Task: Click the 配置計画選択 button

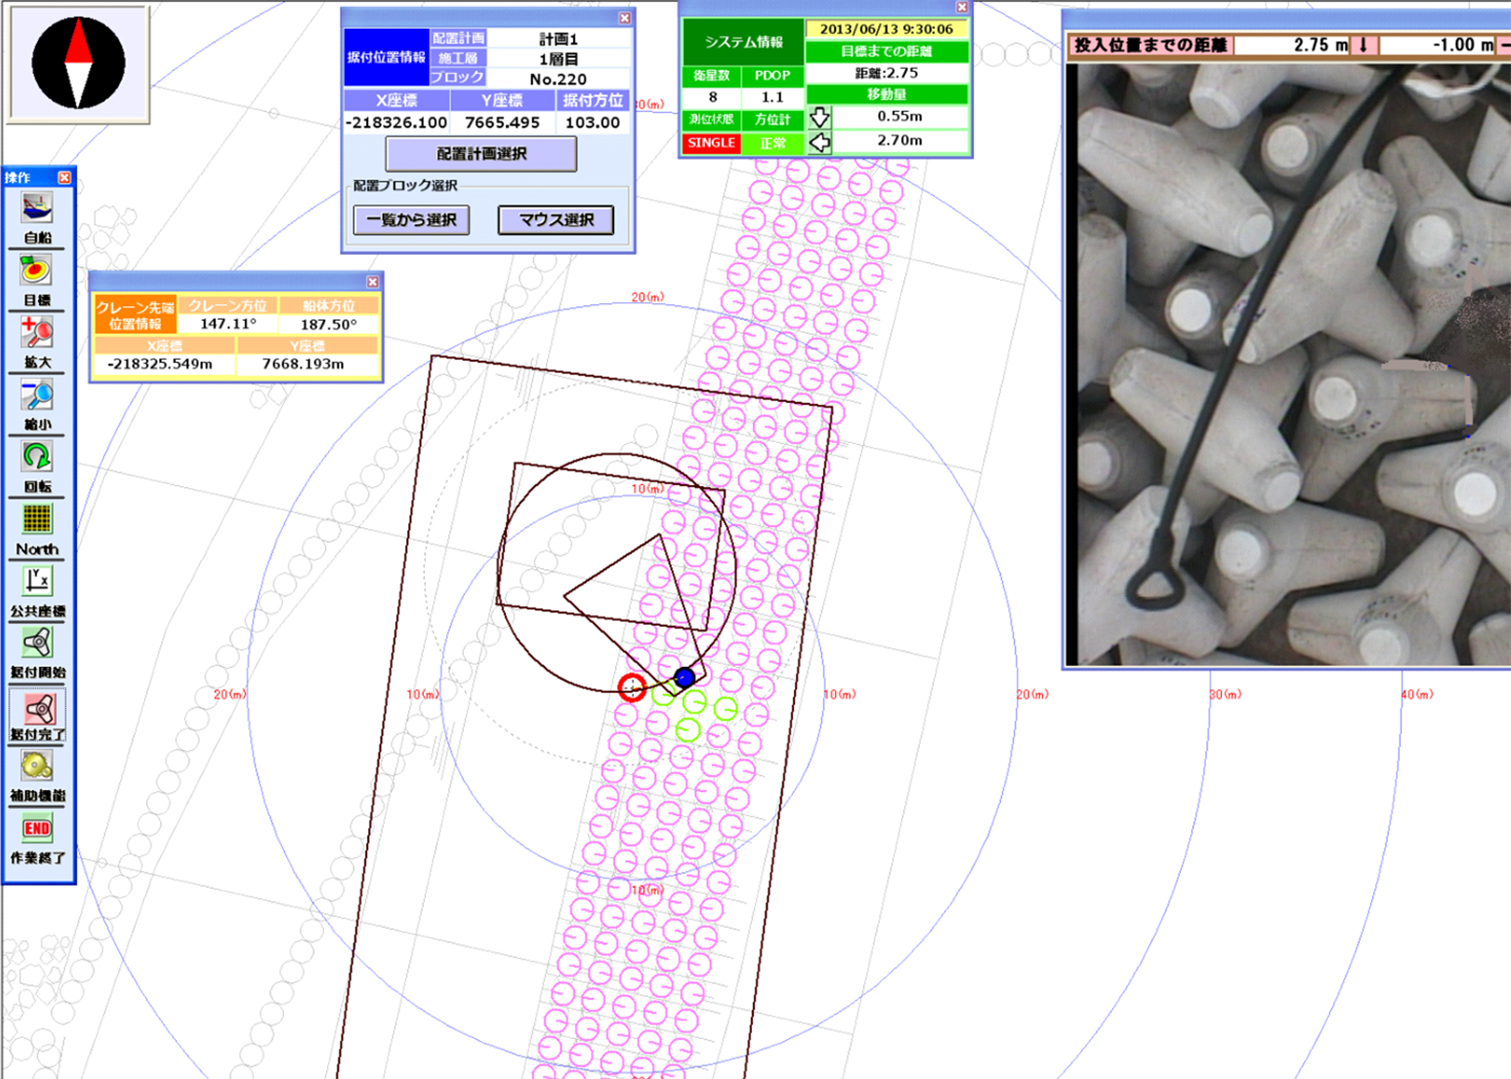Action: click(481, 154)
